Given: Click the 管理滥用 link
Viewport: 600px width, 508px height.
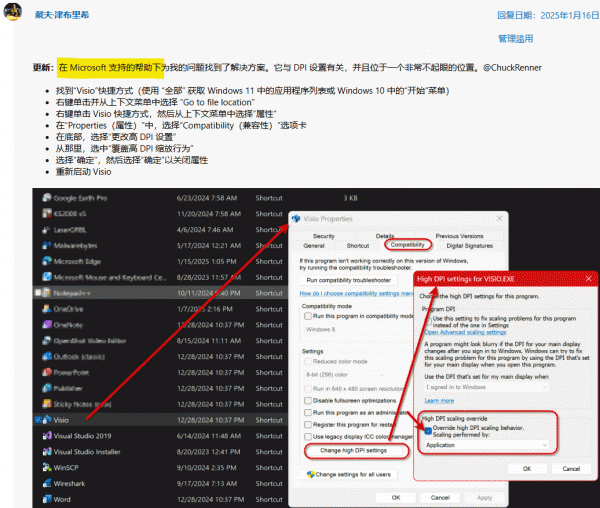Looking at the screenshot, I should pos(515,39).
